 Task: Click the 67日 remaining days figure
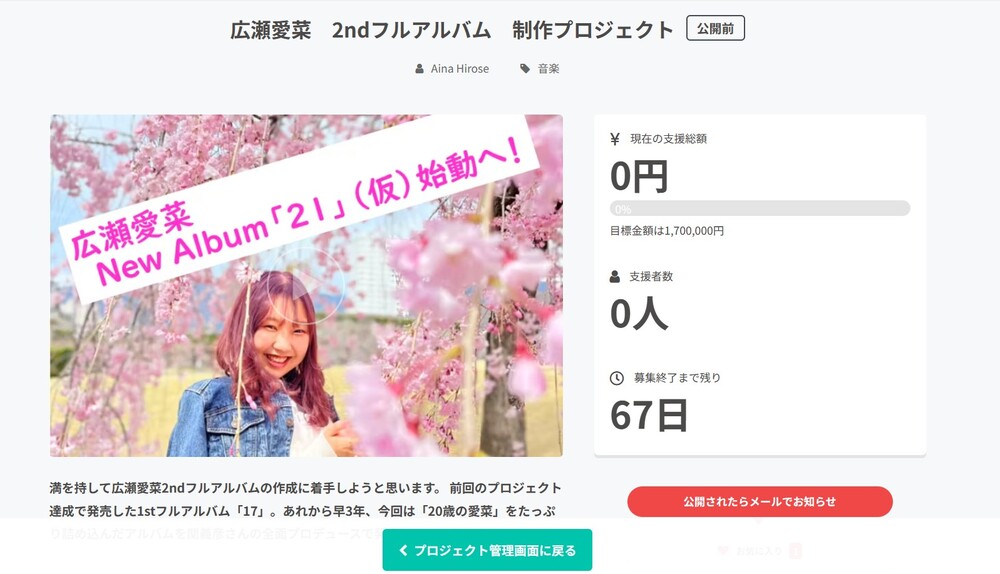click(x=649, y=415)
